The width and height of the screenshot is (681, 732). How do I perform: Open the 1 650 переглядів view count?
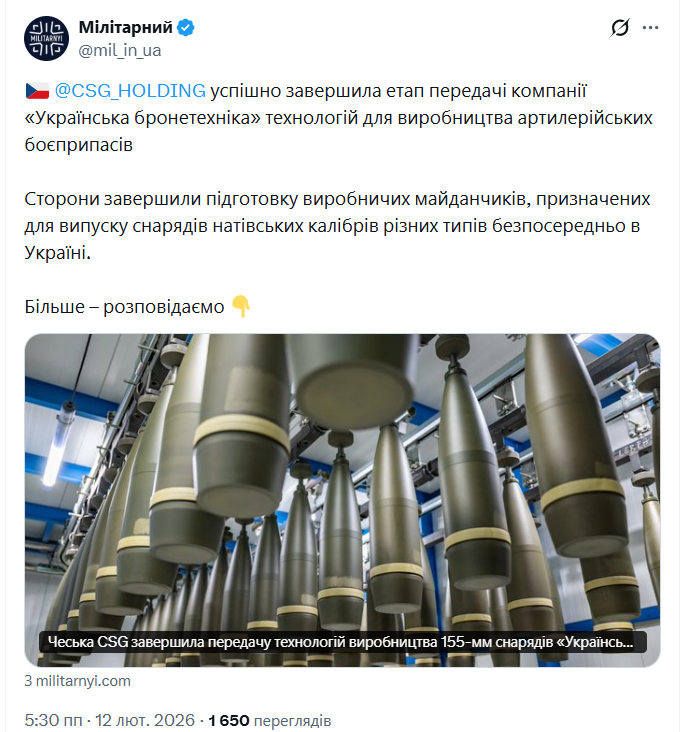(x=269, y=720)
